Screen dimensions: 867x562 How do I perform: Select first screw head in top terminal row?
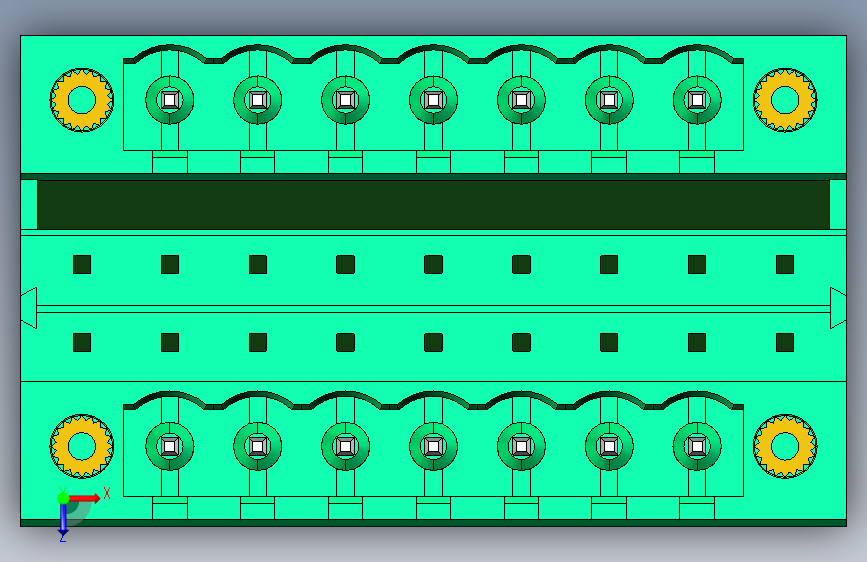point(170,100)
